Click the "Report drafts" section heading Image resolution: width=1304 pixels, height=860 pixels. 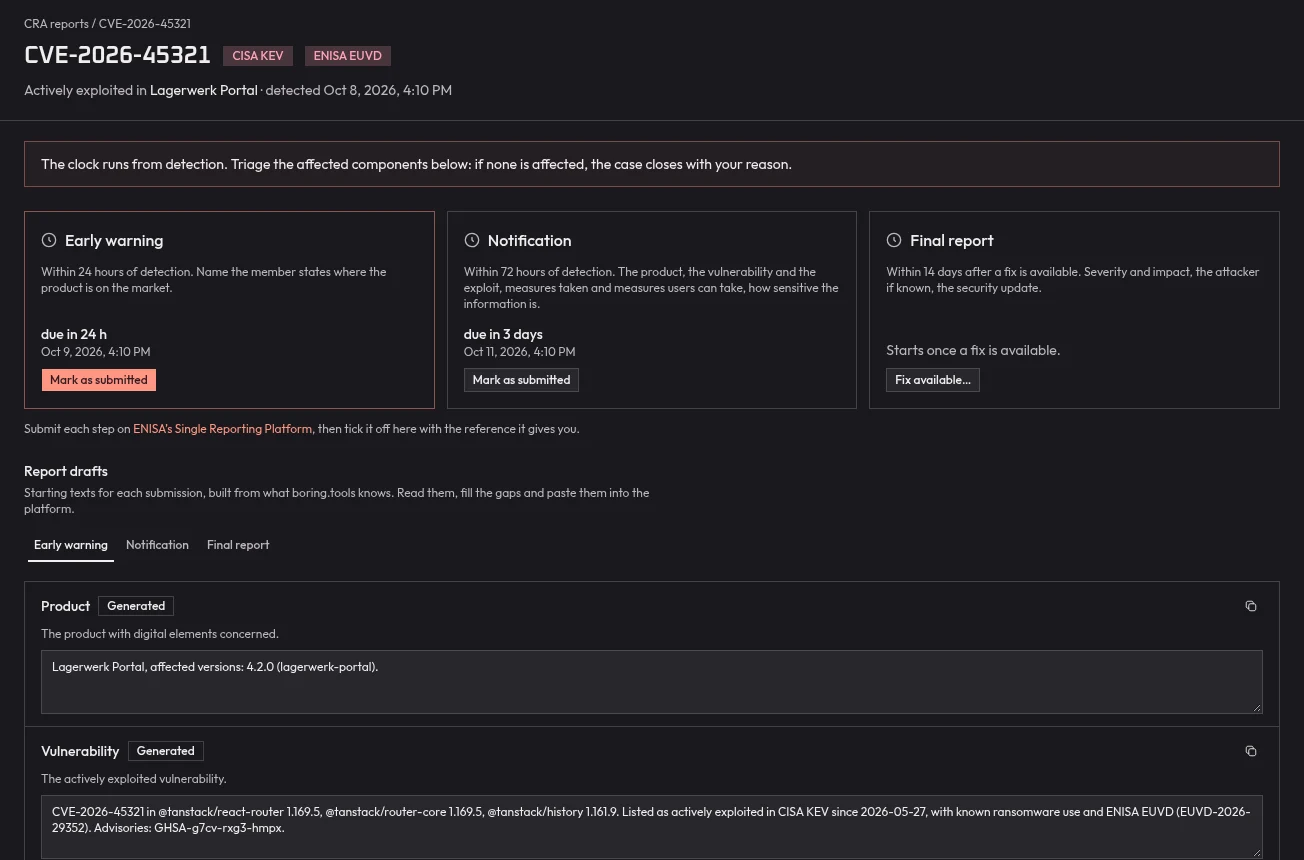66,471
